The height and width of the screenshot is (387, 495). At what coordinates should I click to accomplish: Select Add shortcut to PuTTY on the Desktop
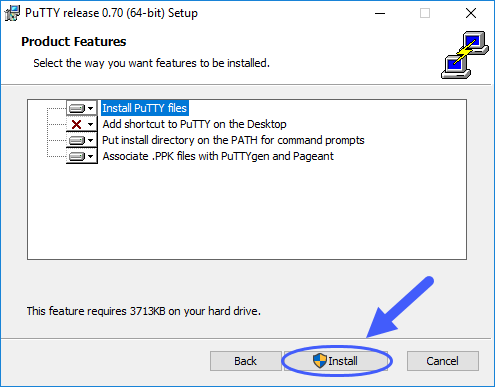[x=194, y=124]
